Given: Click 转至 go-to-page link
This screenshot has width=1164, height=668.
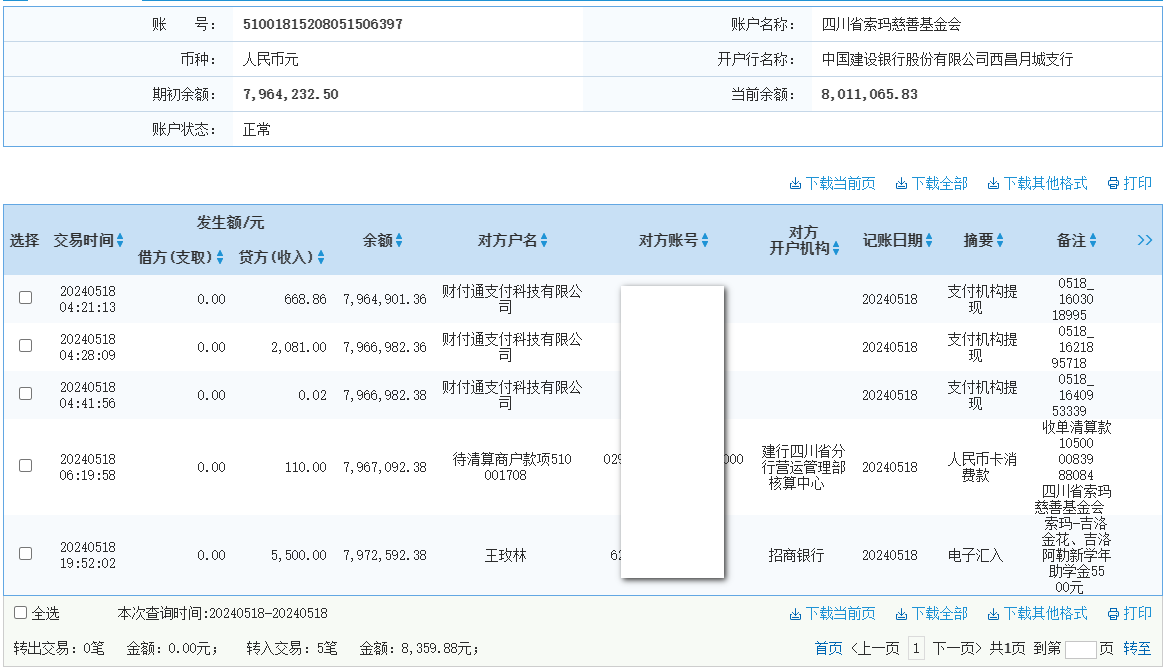Looking at the screenshot, I should (1137, 649).
